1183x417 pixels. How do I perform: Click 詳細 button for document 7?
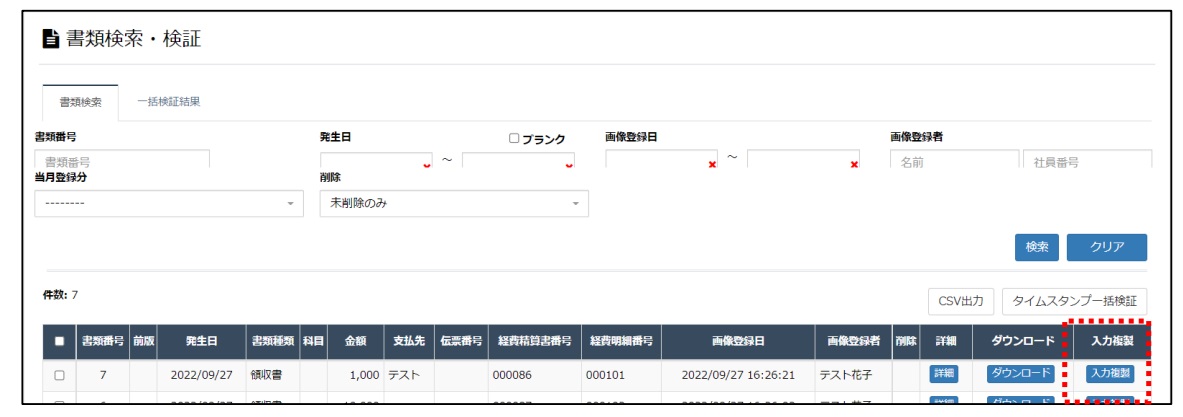[945, 373]
